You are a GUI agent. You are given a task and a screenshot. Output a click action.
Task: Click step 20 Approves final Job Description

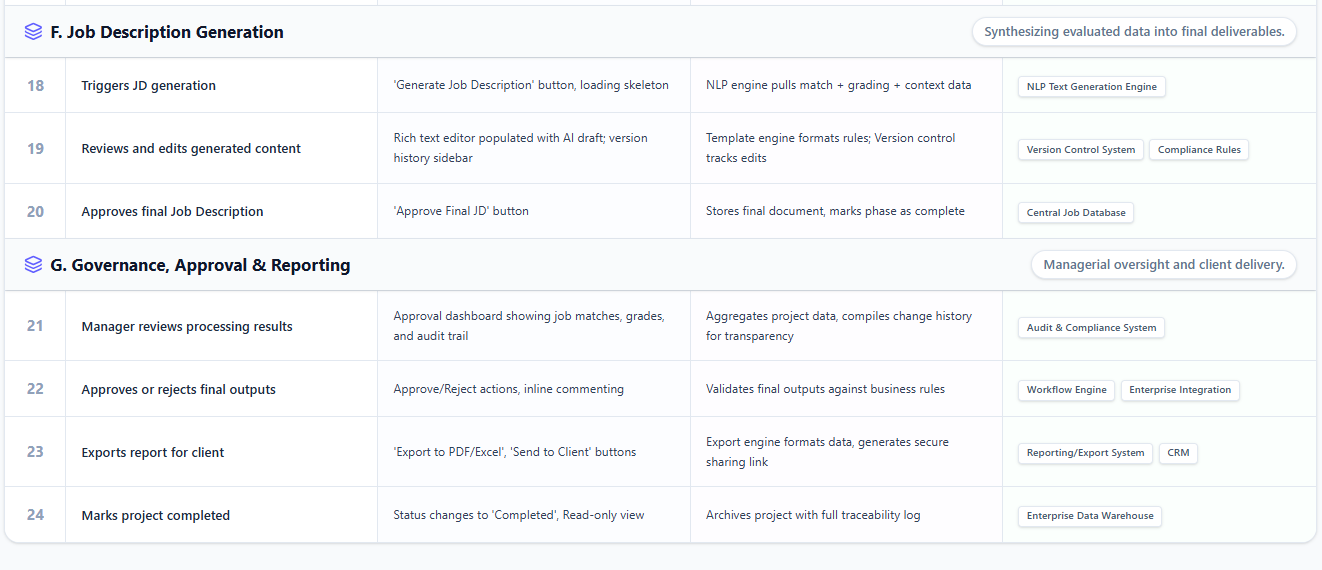pyautogui.click(x=660, y=211)
